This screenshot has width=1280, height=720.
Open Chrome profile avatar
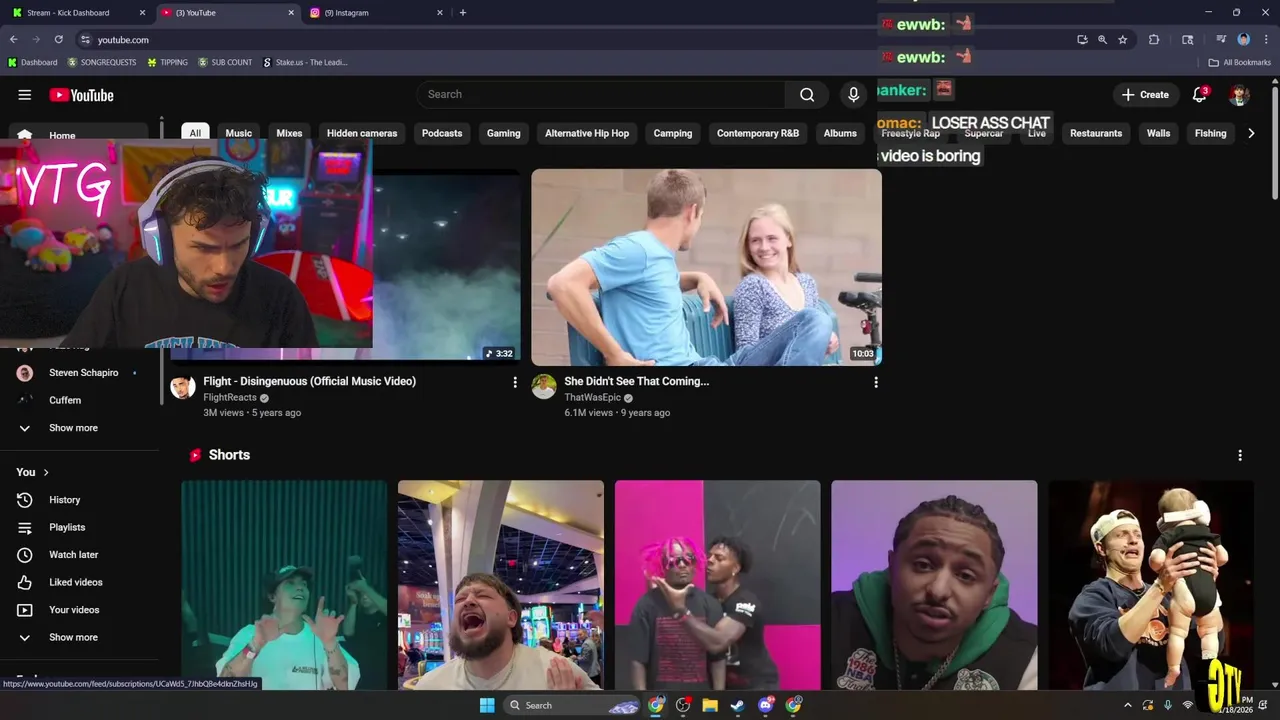pos(1244,39)
